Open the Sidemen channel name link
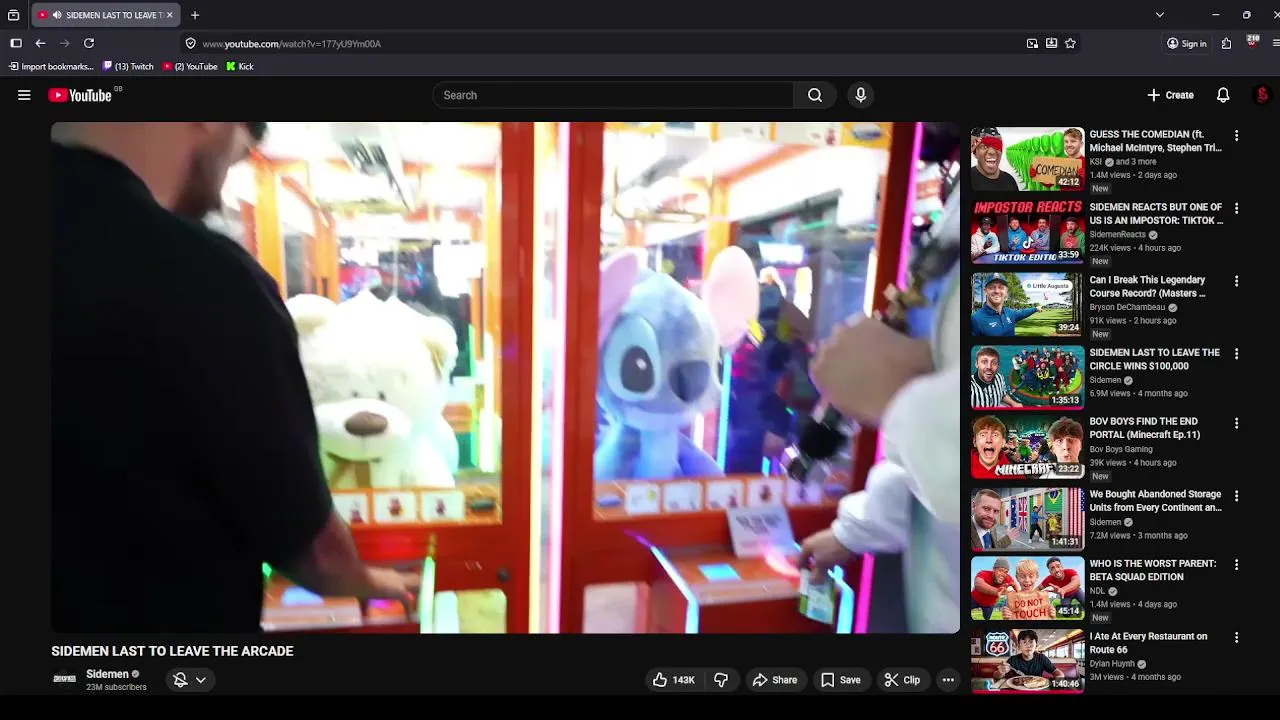1280x720 pixels. pyautogui.click(x=107, y=674)
